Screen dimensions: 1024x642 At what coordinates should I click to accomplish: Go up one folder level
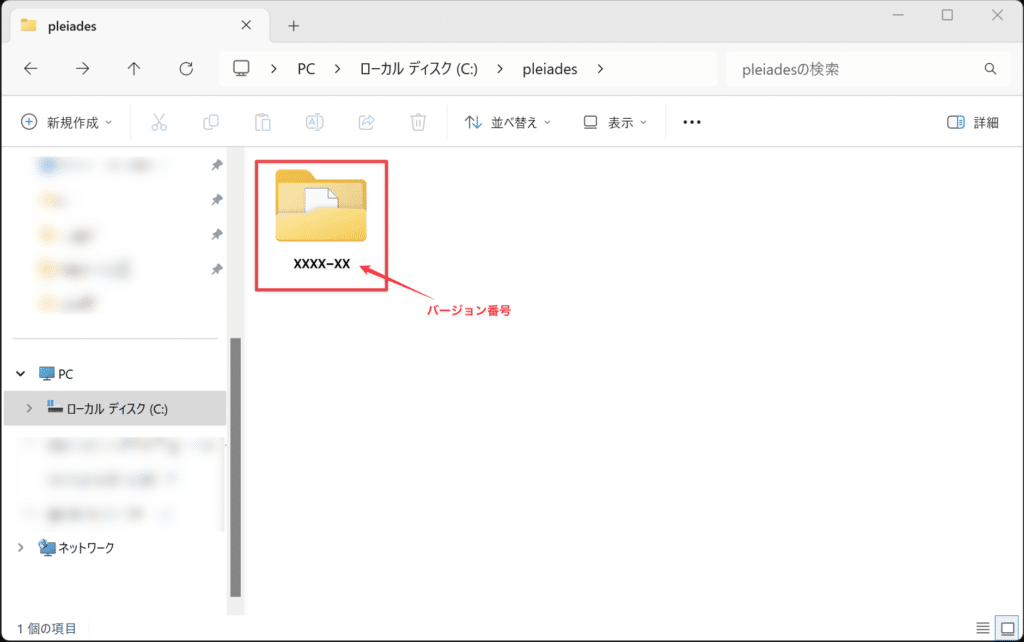134,69
